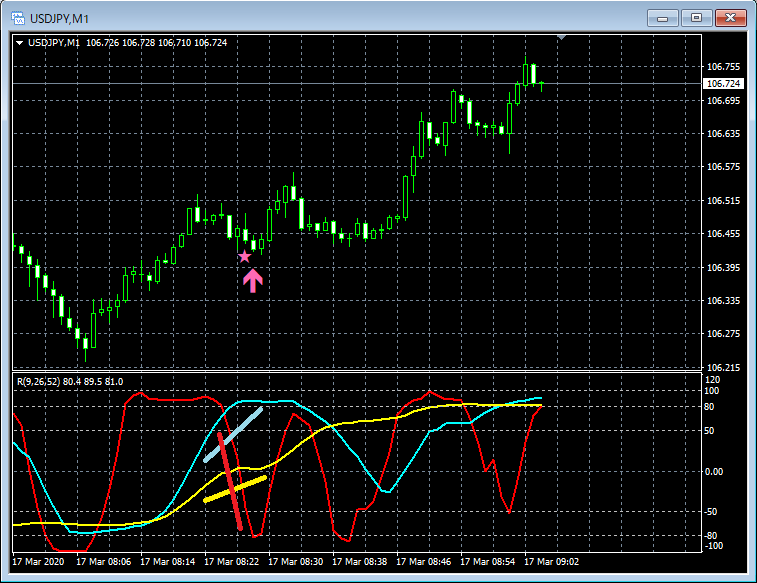Select the thick yellow trendline in indicator
Image resolution: width=757 pixels, height=583 pixels.
(235, 489)
